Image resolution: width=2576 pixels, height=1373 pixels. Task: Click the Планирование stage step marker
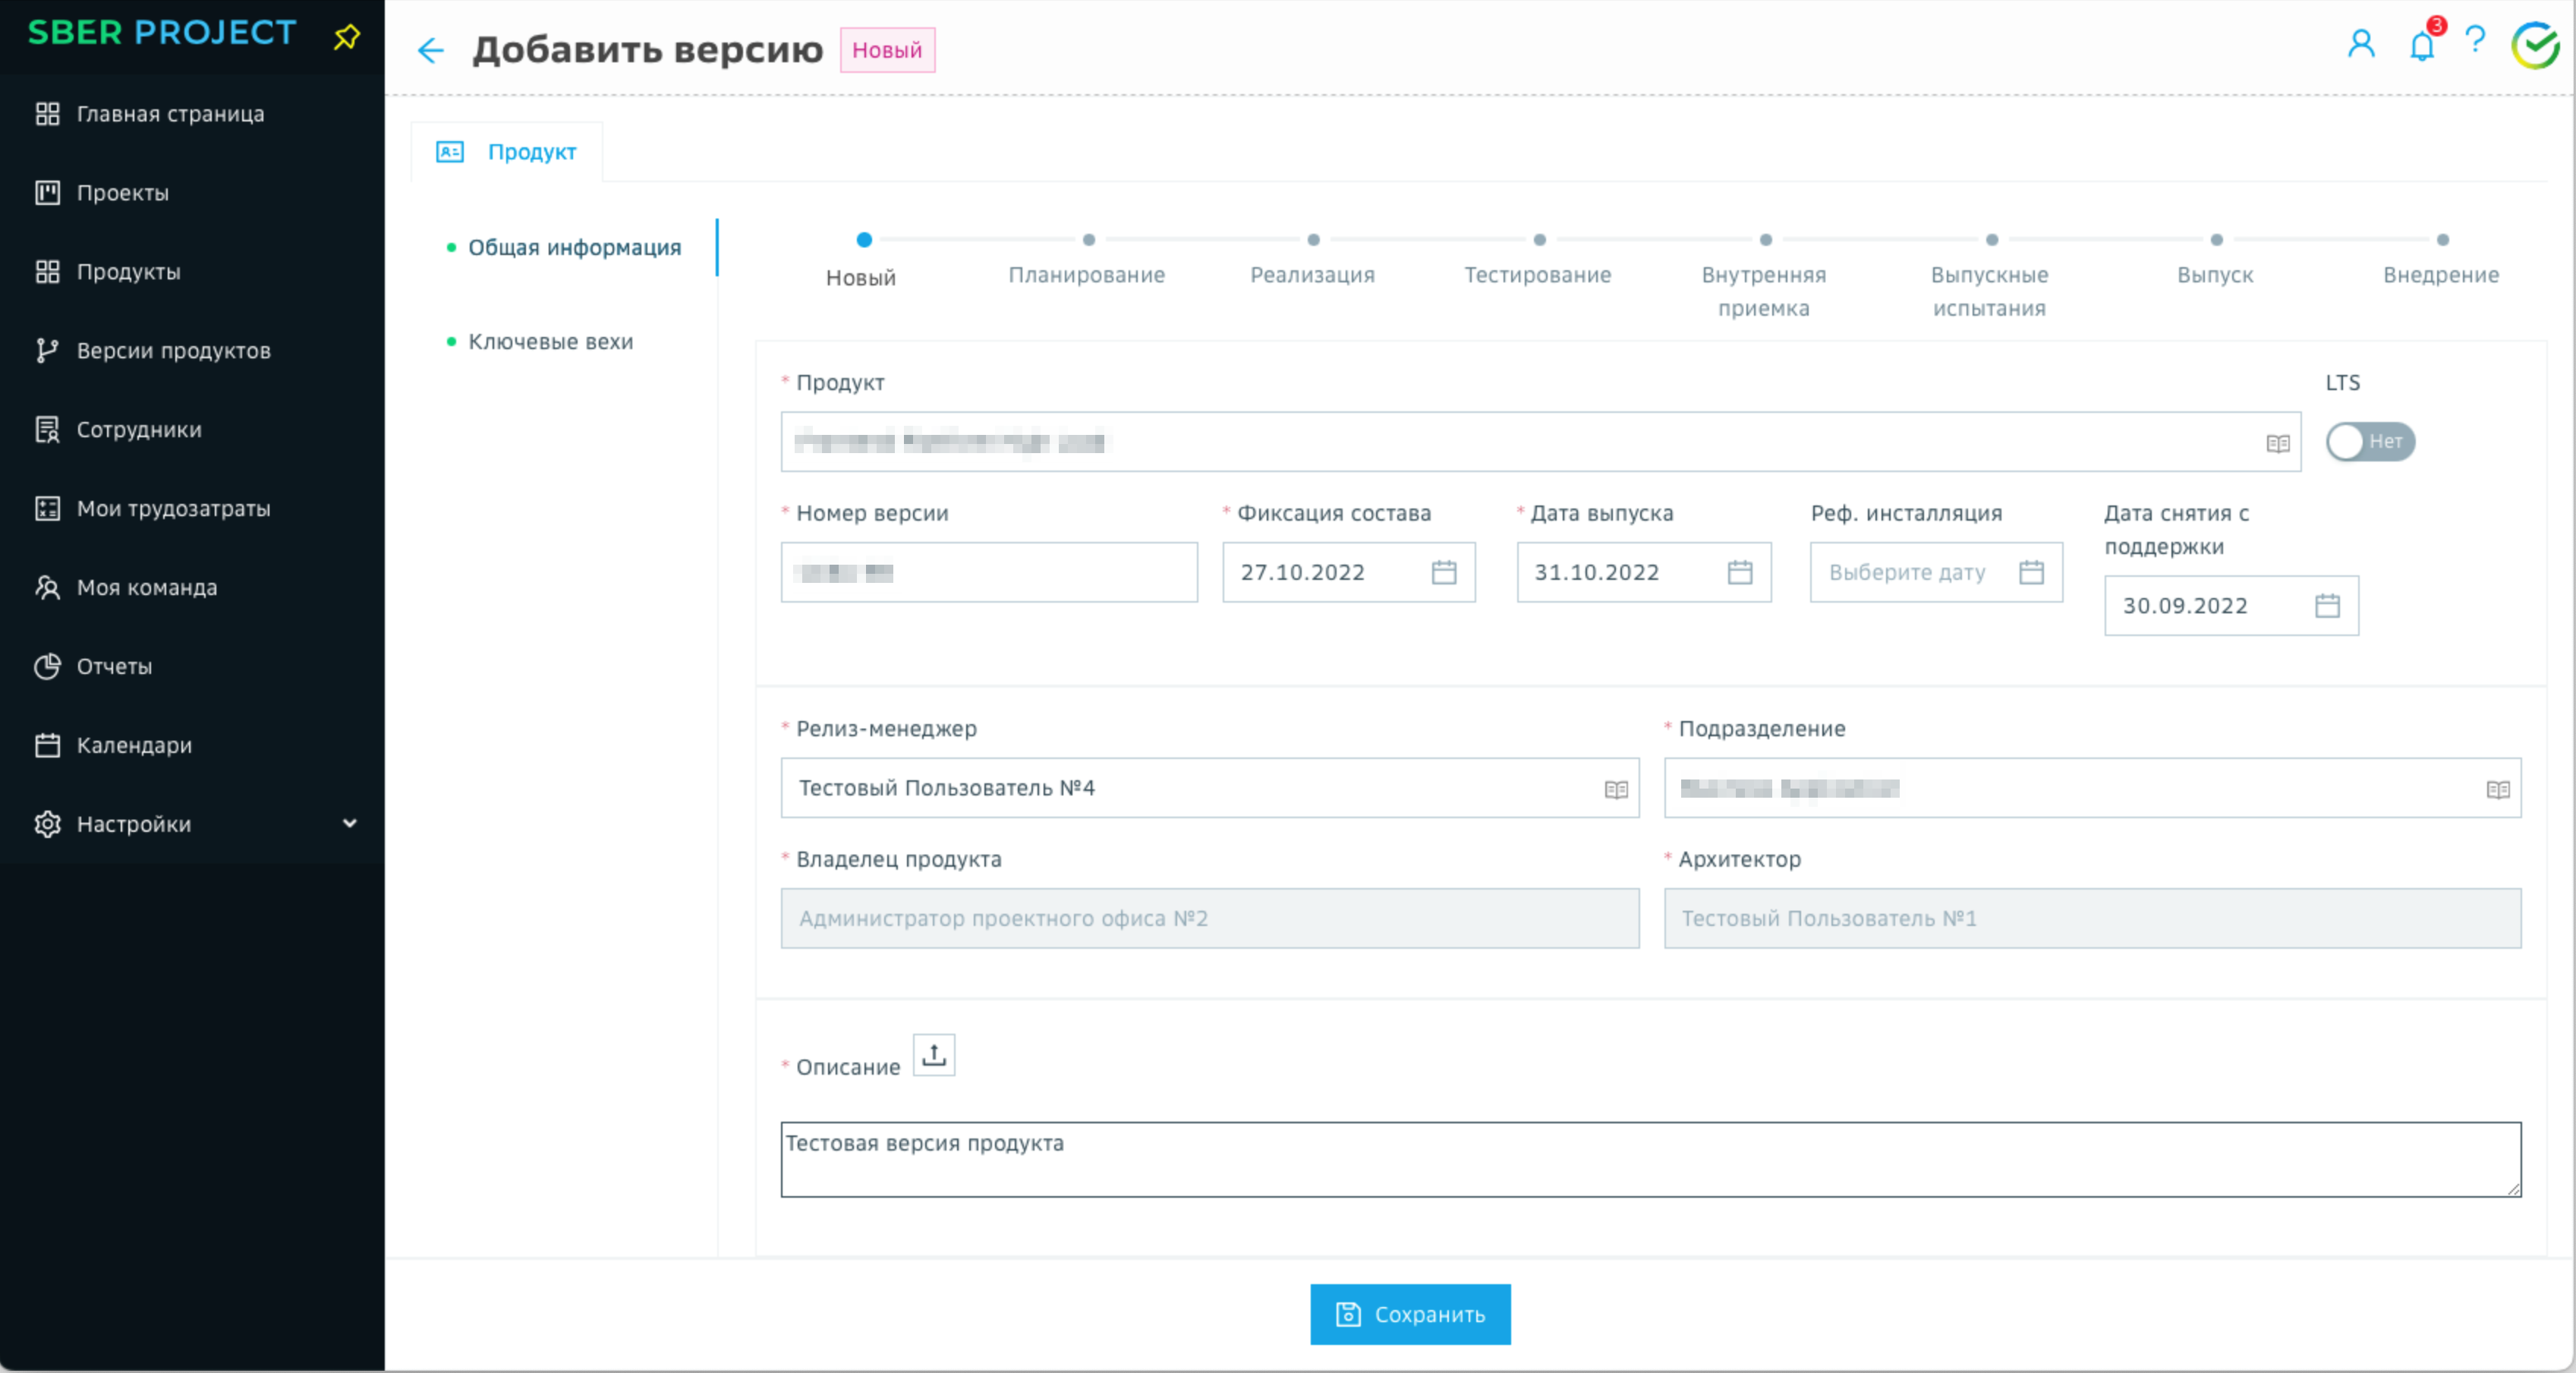(1088, 240)
